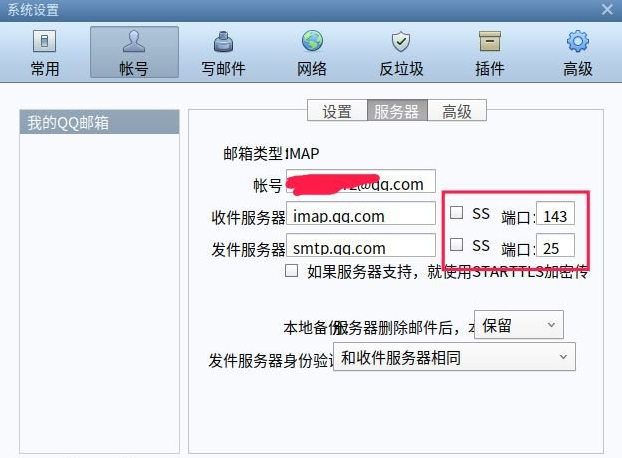The height and width of the screenshot is (458, 622).
Task: Click the 邮箱类型 IMAP text
Action: pyautogui.click(x=271, y=153)
